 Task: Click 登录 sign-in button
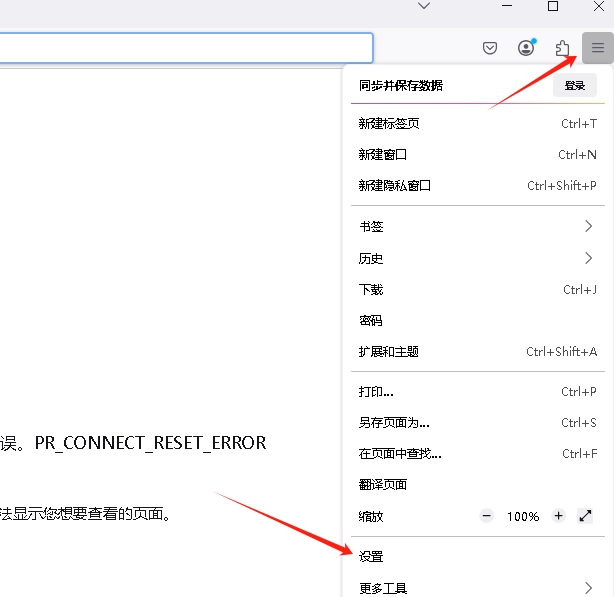pyautogui.click(x=575, y=85)
